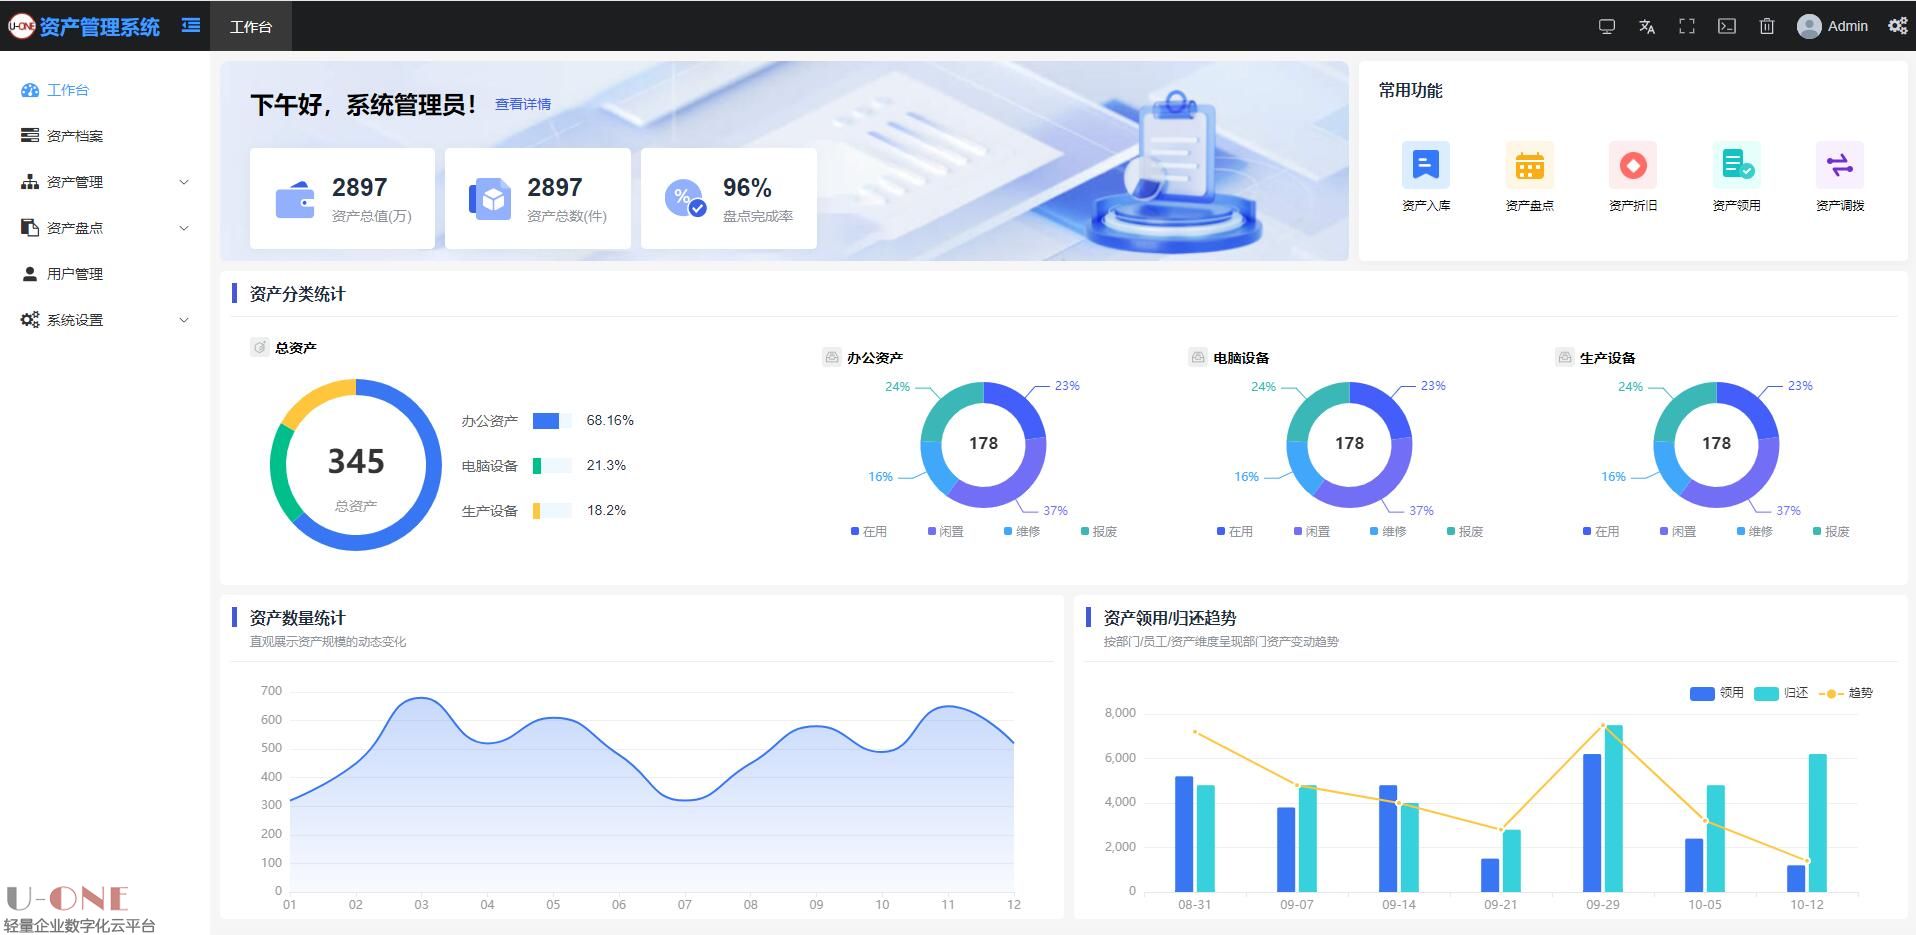Click the 查看详情 link

(x=523, y=104)
